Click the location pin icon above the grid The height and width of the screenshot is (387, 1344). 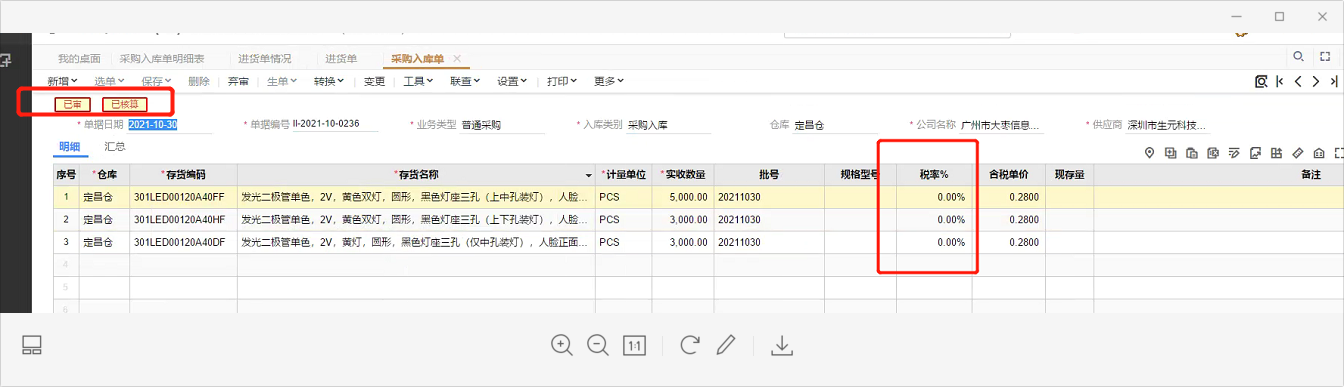point(1150,153)
